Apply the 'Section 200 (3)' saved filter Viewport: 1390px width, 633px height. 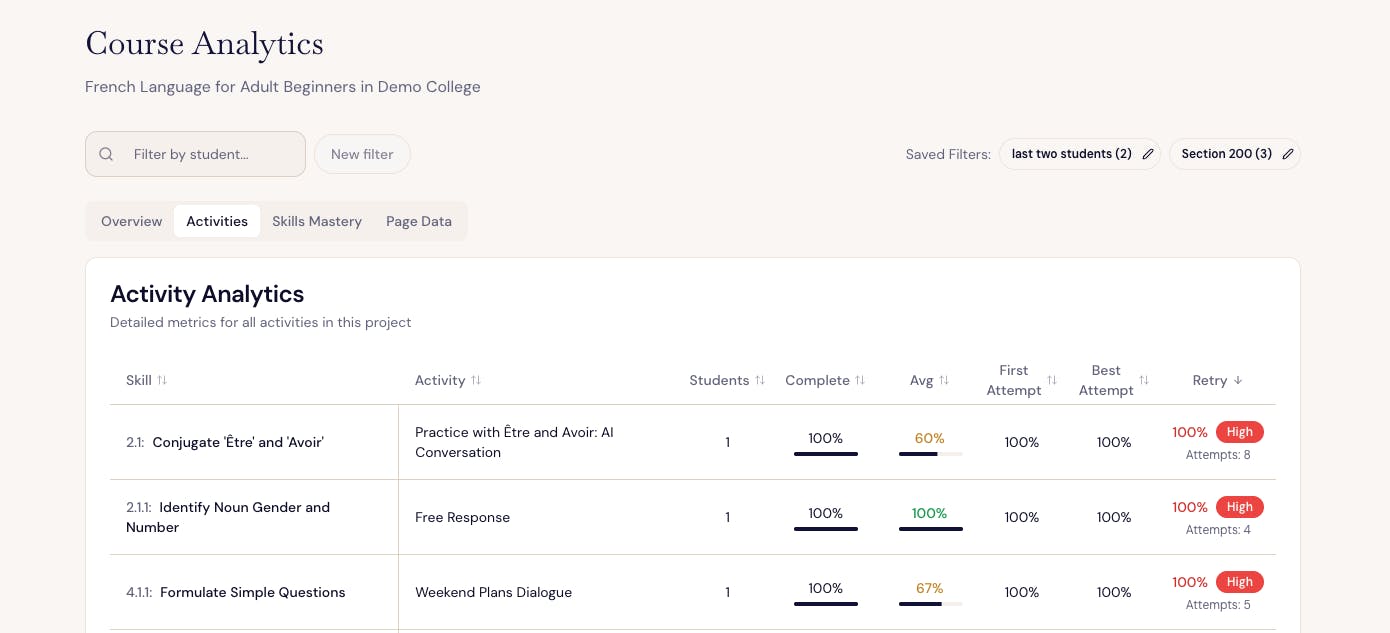[1226, 154]
